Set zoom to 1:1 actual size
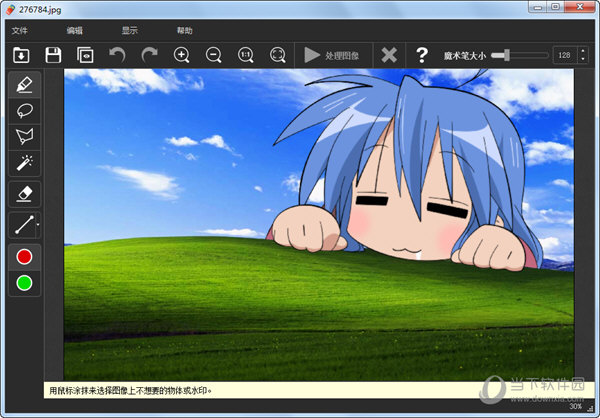The width and height of the screenshot is (600, 418). click(x=246, y=55)
